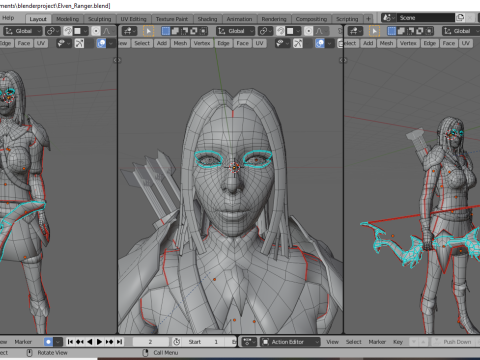Screen dimensions: 480x360
Task: Jump to previous keyframe
Action: coord(80,342)
